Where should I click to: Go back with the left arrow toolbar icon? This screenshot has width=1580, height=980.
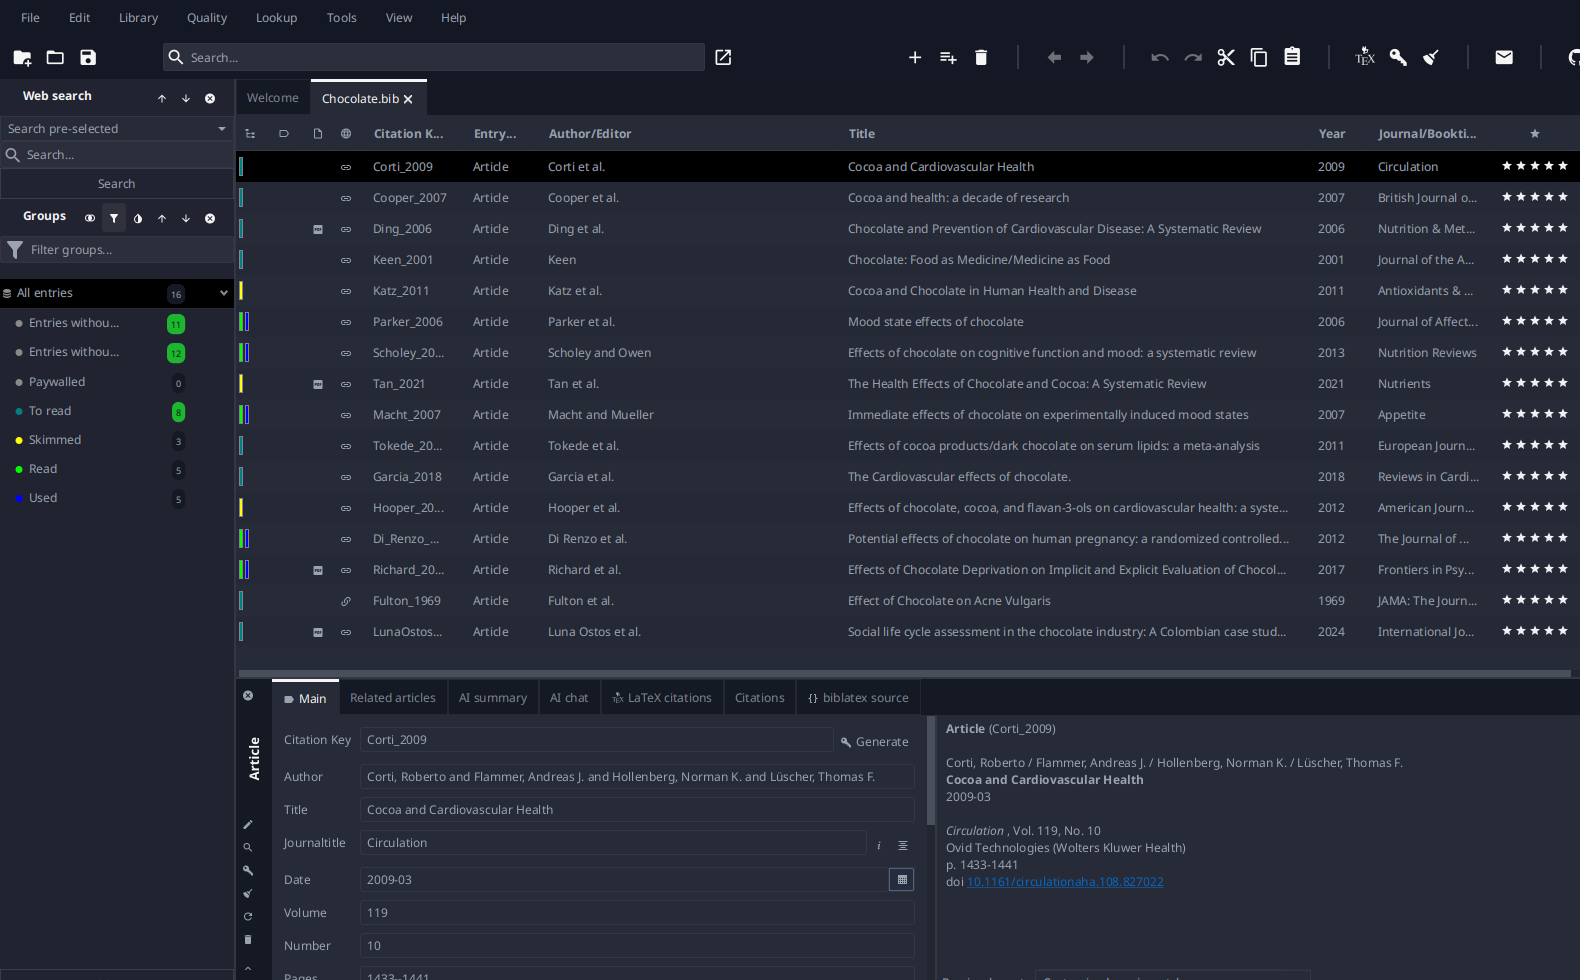(1054, 58)
